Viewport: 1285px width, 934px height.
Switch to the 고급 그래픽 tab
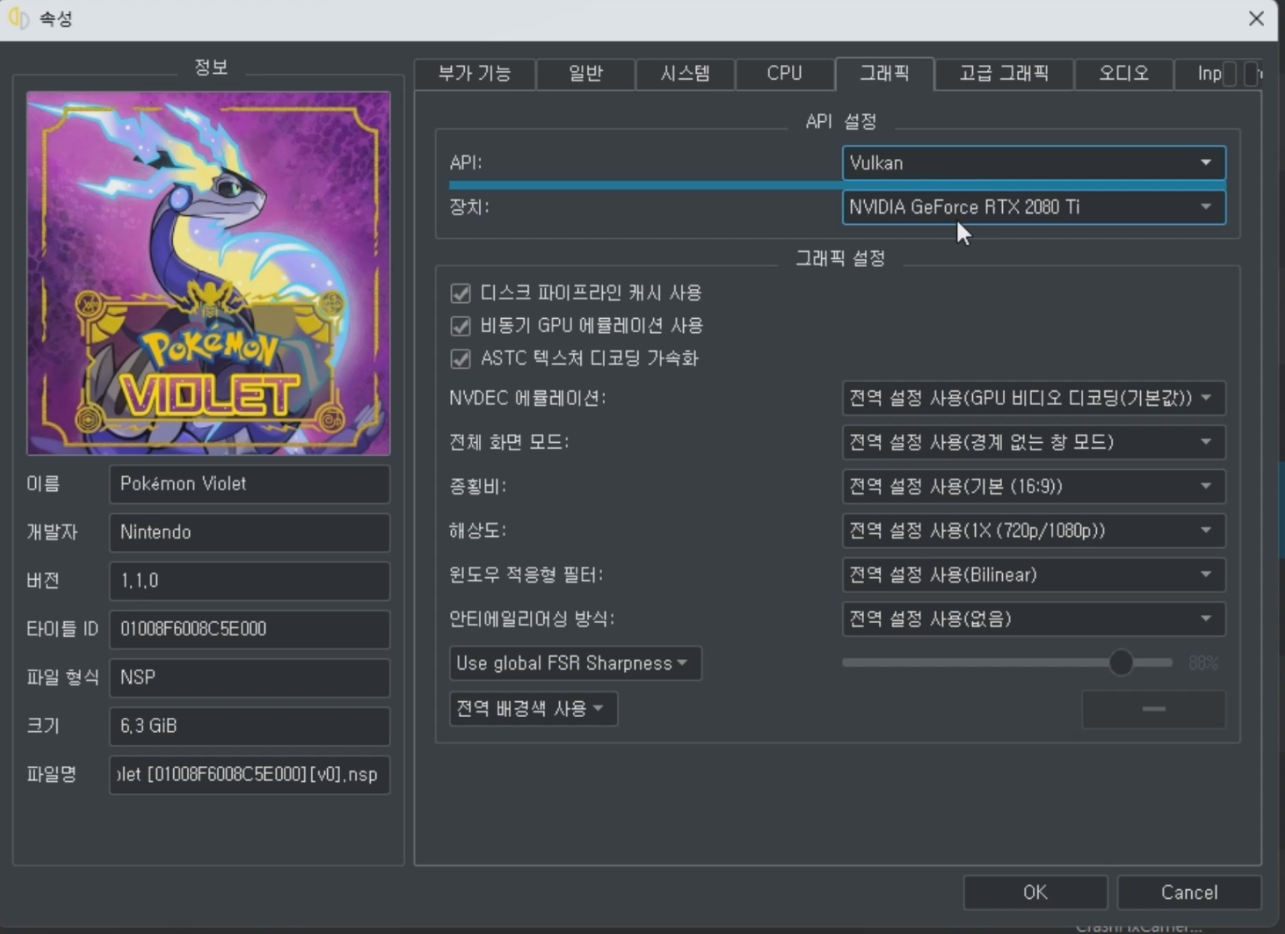(x=1004, y=74)
